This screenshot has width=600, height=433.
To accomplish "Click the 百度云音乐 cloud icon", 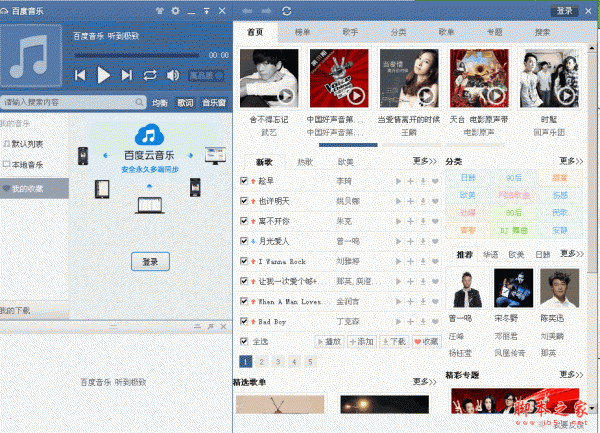I will 149,133.
